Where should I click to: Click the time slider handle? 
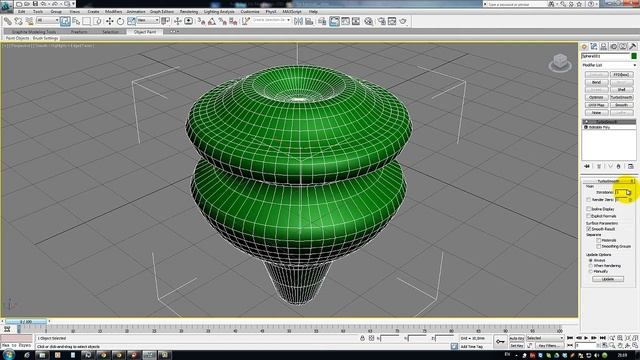(26, 322)
